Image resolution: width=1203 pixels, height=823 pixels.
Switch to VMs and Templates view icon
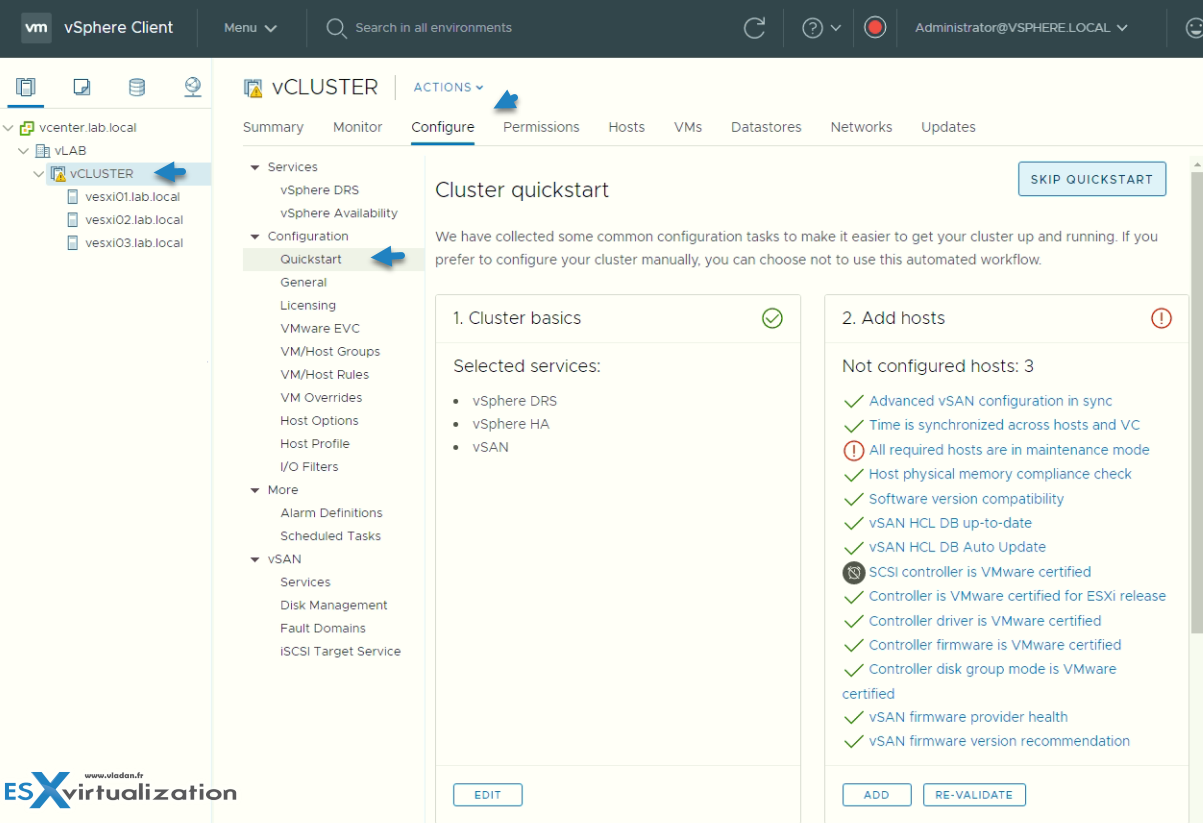[x=82, y=87]
